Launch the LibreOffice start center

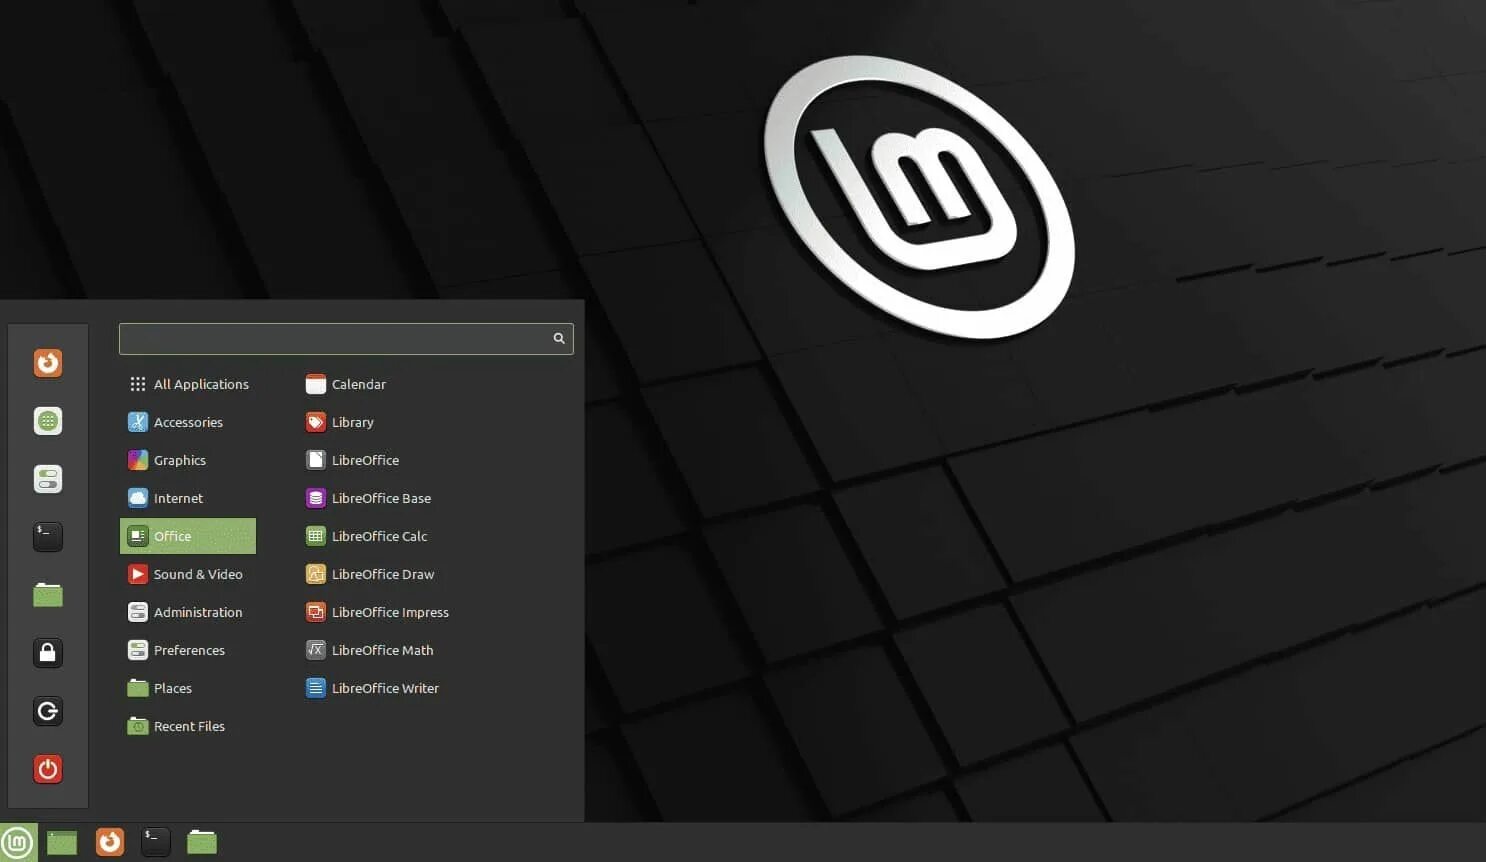click(352, 460)
